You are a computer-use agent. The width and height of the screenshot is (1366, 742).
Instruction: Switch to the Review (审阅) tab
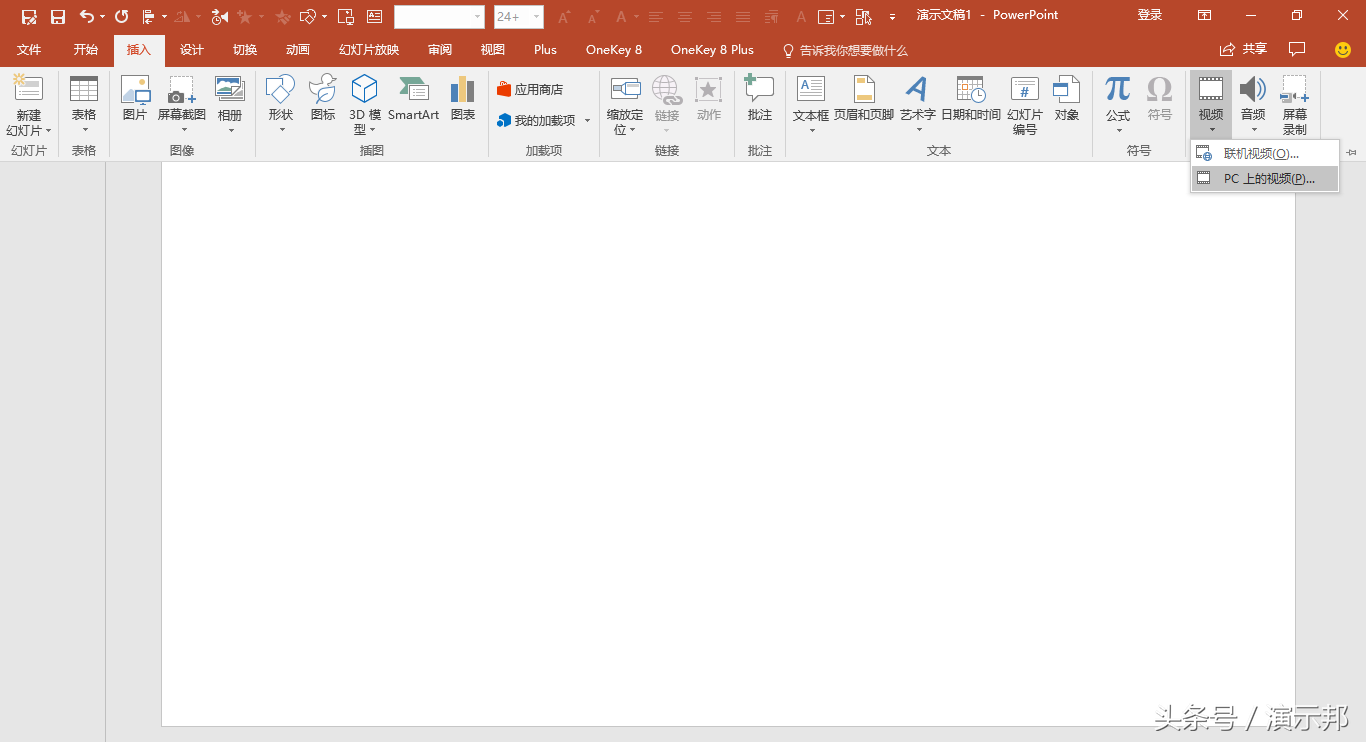point(440,50)
